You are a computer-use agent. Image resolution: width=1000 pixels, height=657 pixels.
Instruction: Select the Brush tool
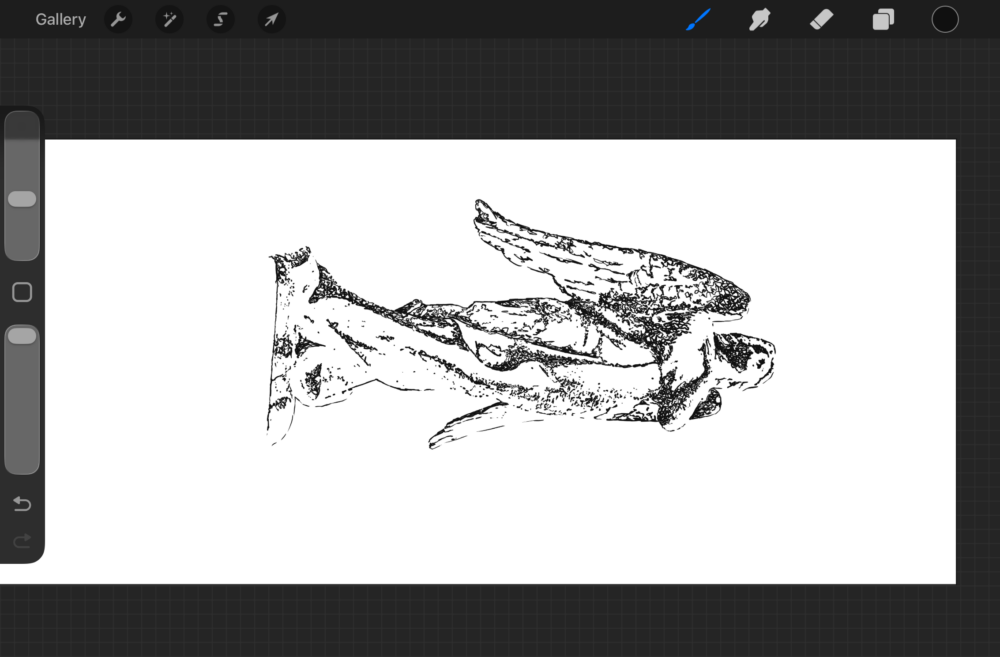point(698,19)
